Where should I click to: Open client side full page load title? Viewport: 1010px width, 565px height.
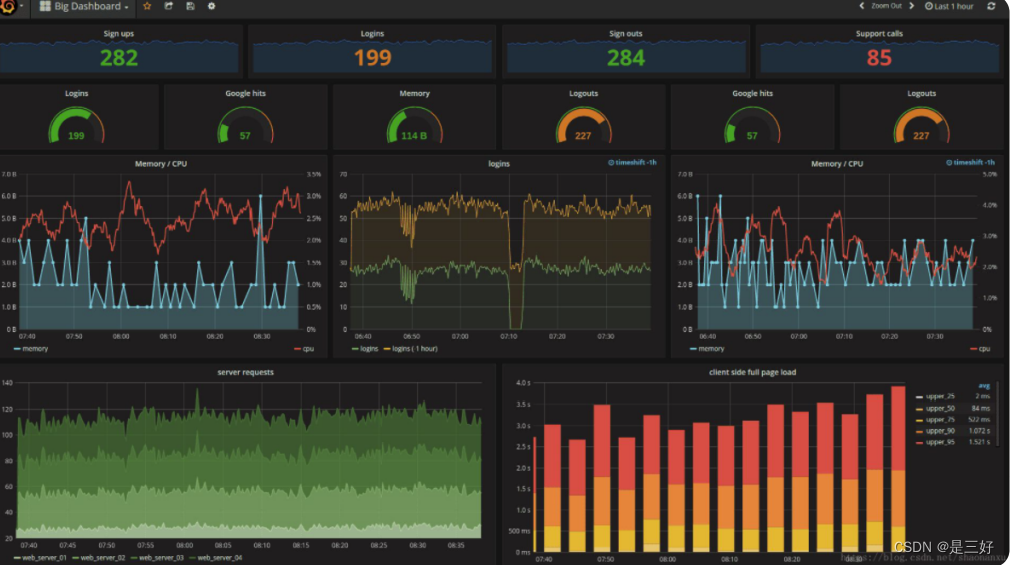[752, 372]
